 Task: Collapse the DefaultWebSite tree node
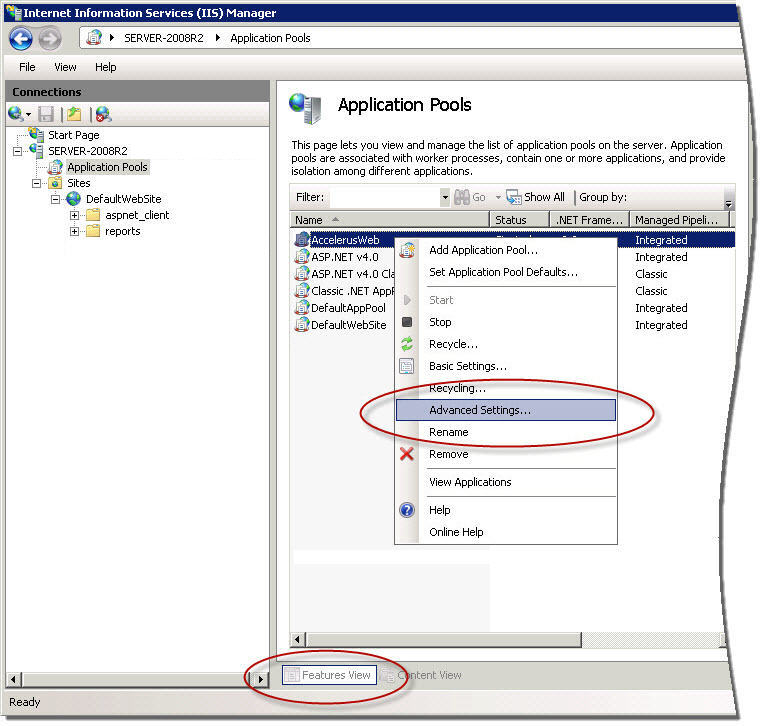56,199
